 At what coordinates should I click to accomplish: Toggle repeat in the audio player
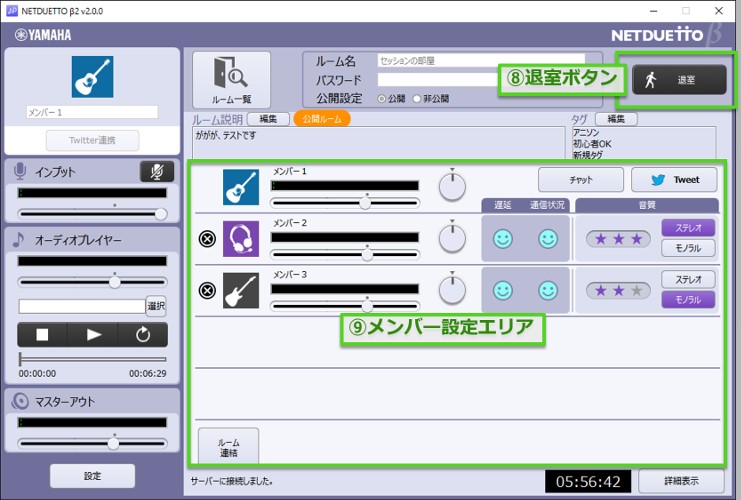click(x=143, y=335)
